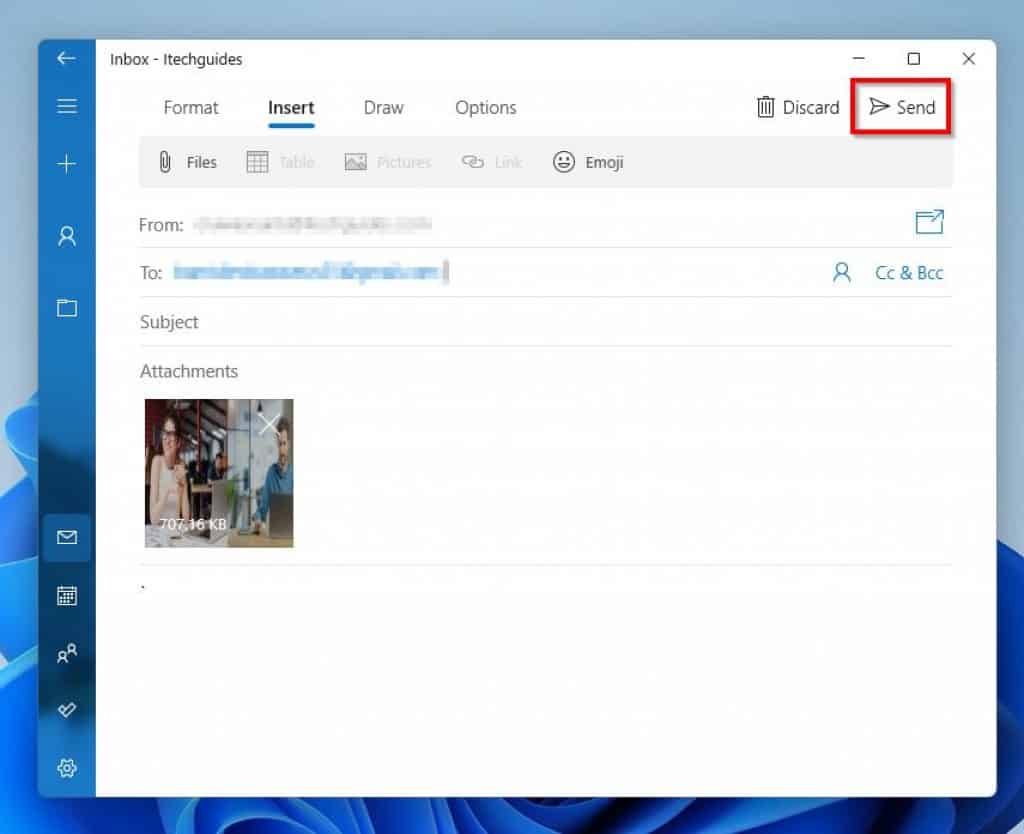Switch to Mail using the envelope icon
The width and height of the screenshot is (1024, 834).
pos(67,537)
